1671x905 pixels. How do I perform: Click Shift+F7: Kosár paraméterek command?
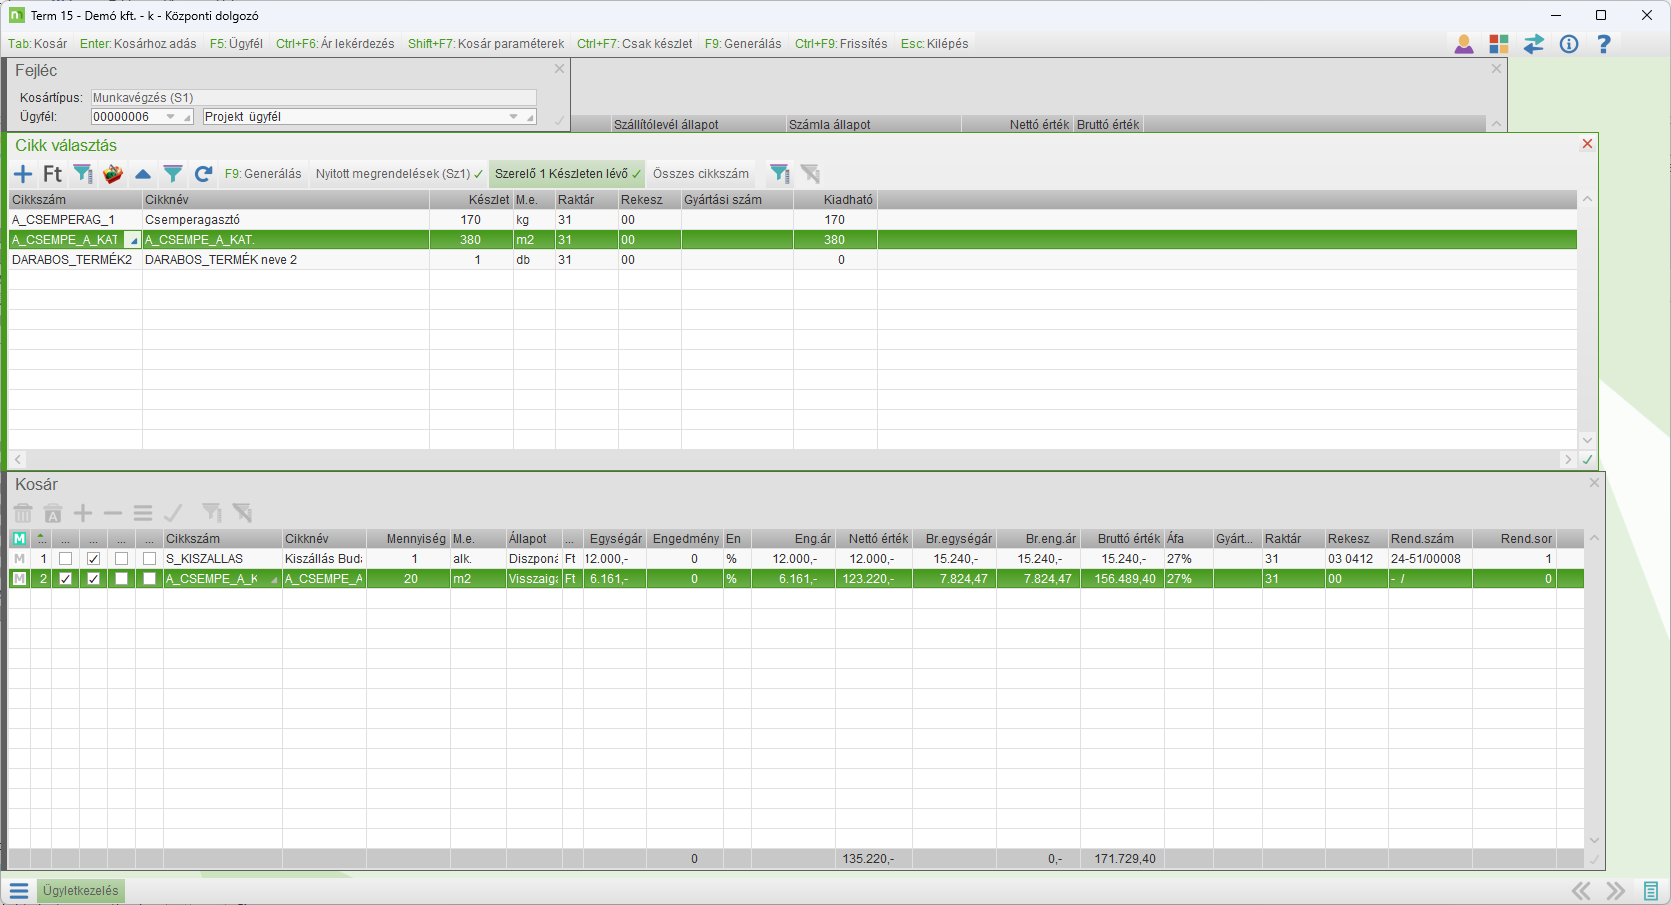point(486,44)
